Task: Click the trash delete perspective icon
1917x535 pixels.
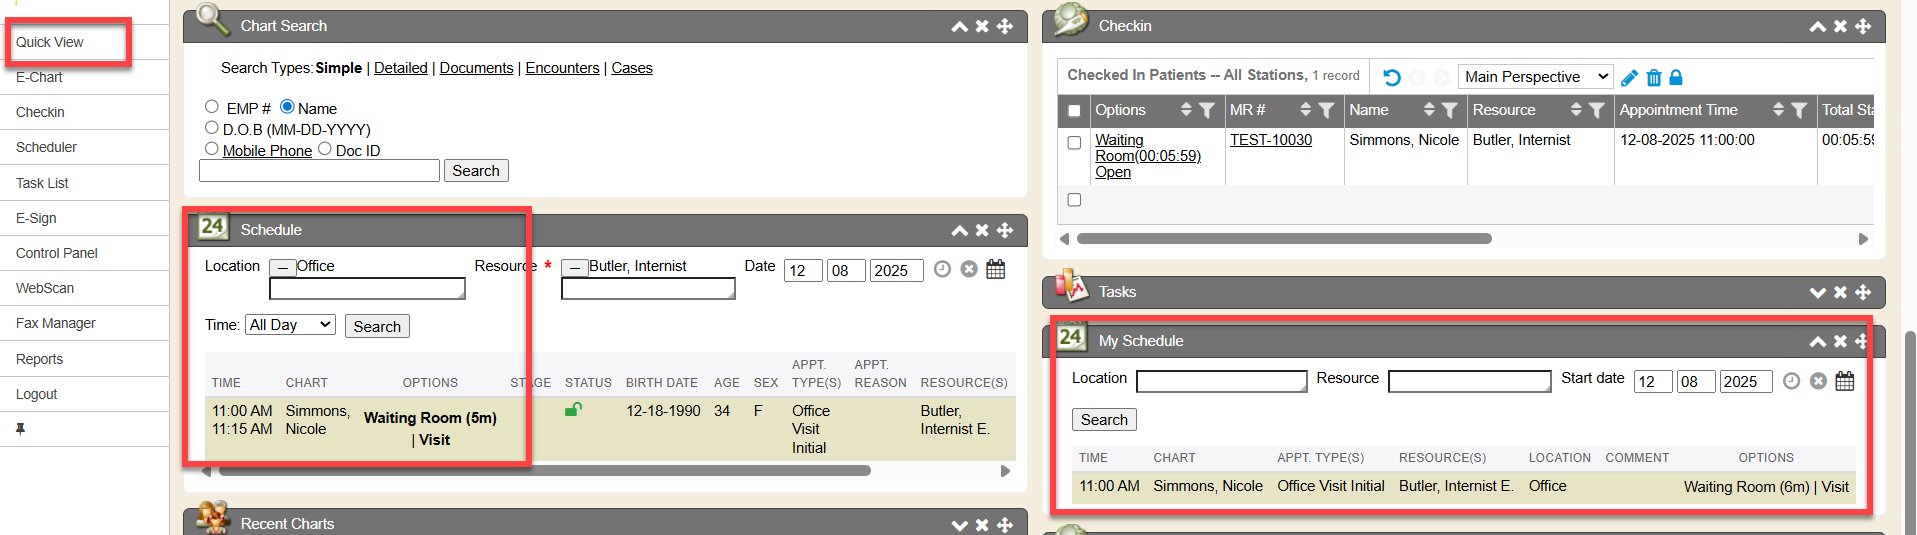Action: tap(1653, 77)
